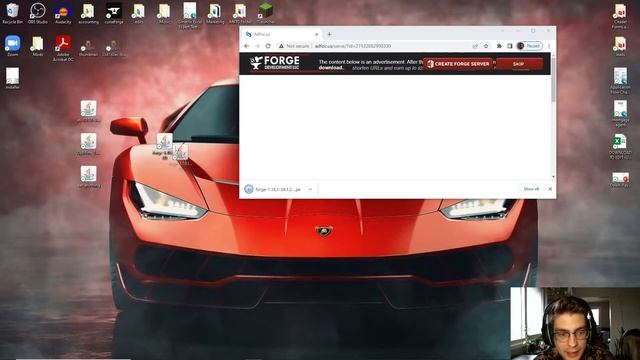Click the SKIP ad button
The width and height of the screenshot is (640, 360).
tap(519, 64)
